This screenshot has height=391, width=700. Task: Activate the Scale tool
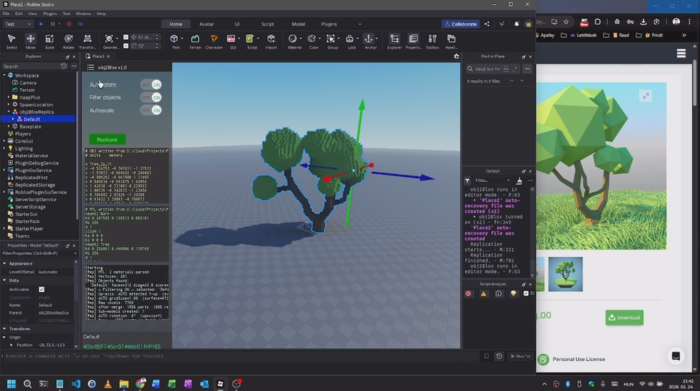50,41
